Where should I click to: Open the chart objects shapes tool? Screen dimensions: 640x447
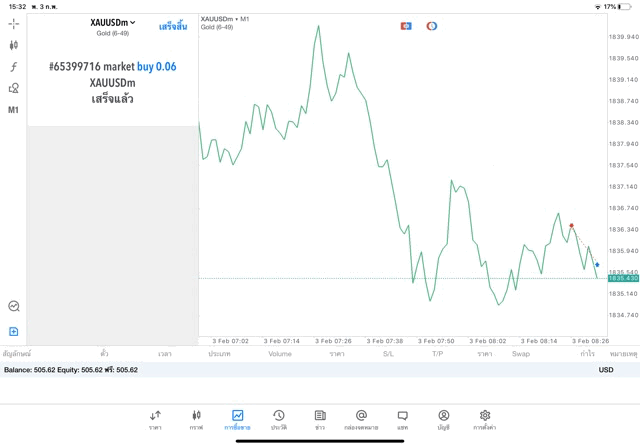[x=13, y=88]
